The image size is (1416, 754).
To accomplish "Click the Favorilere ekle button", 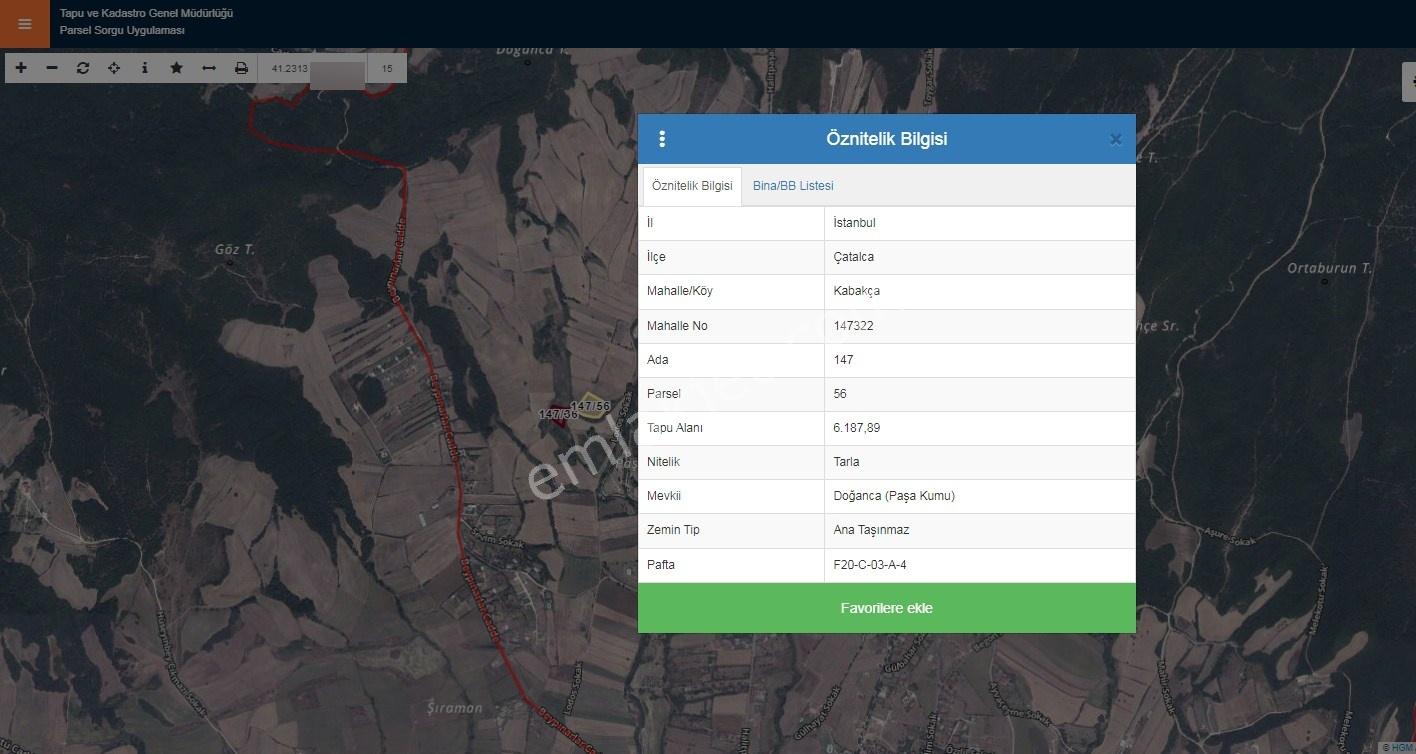I will click(x=887, y=608).
